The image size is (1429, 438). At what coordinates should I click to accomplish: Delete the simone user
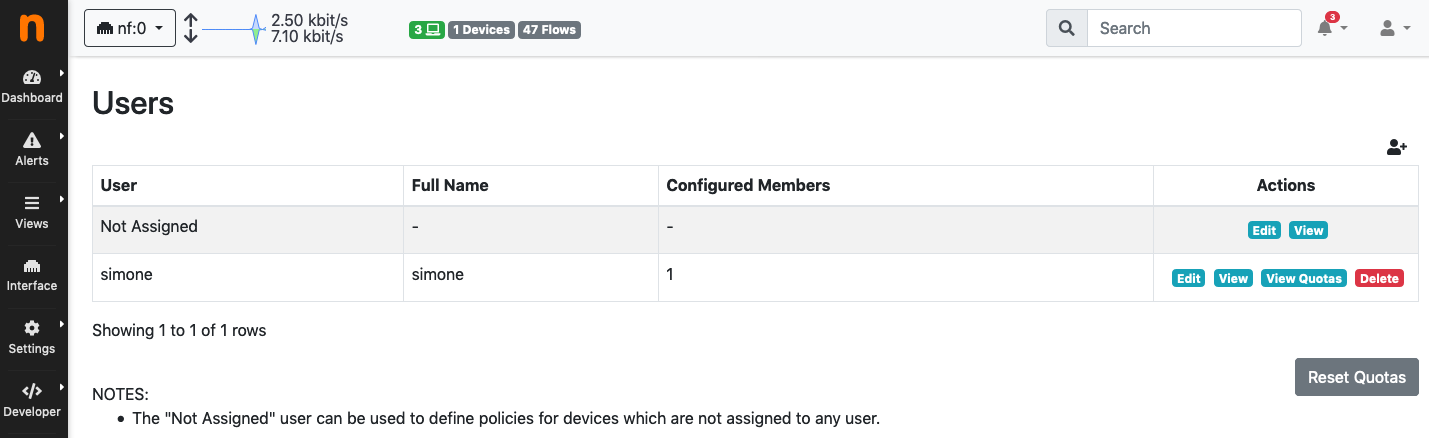tap(1379, 278)
